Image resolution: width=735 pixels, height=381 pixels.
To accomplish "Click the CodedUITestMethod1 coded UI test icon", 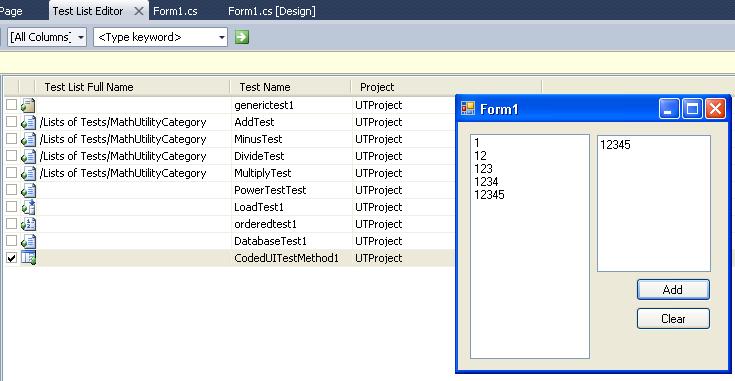I will (28, 258).
